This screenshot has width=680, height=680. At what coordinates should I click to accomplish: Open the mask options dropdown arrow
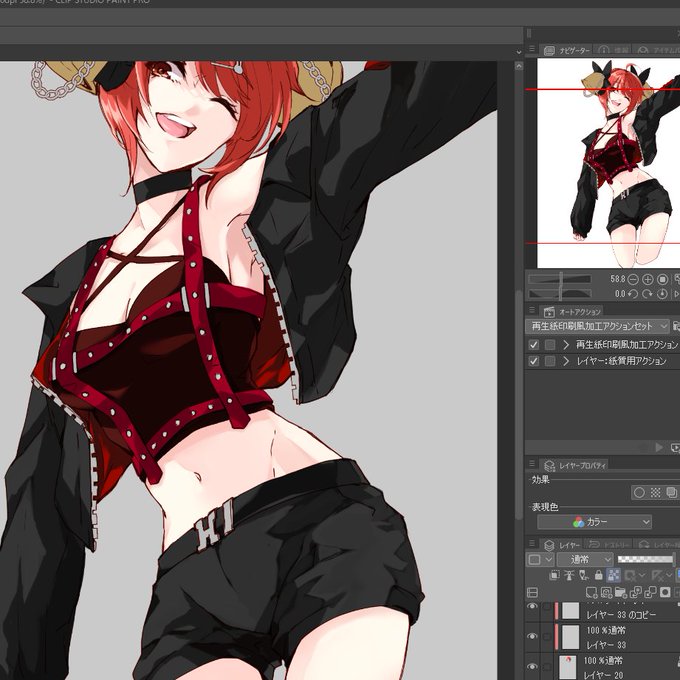coord(642,576)
